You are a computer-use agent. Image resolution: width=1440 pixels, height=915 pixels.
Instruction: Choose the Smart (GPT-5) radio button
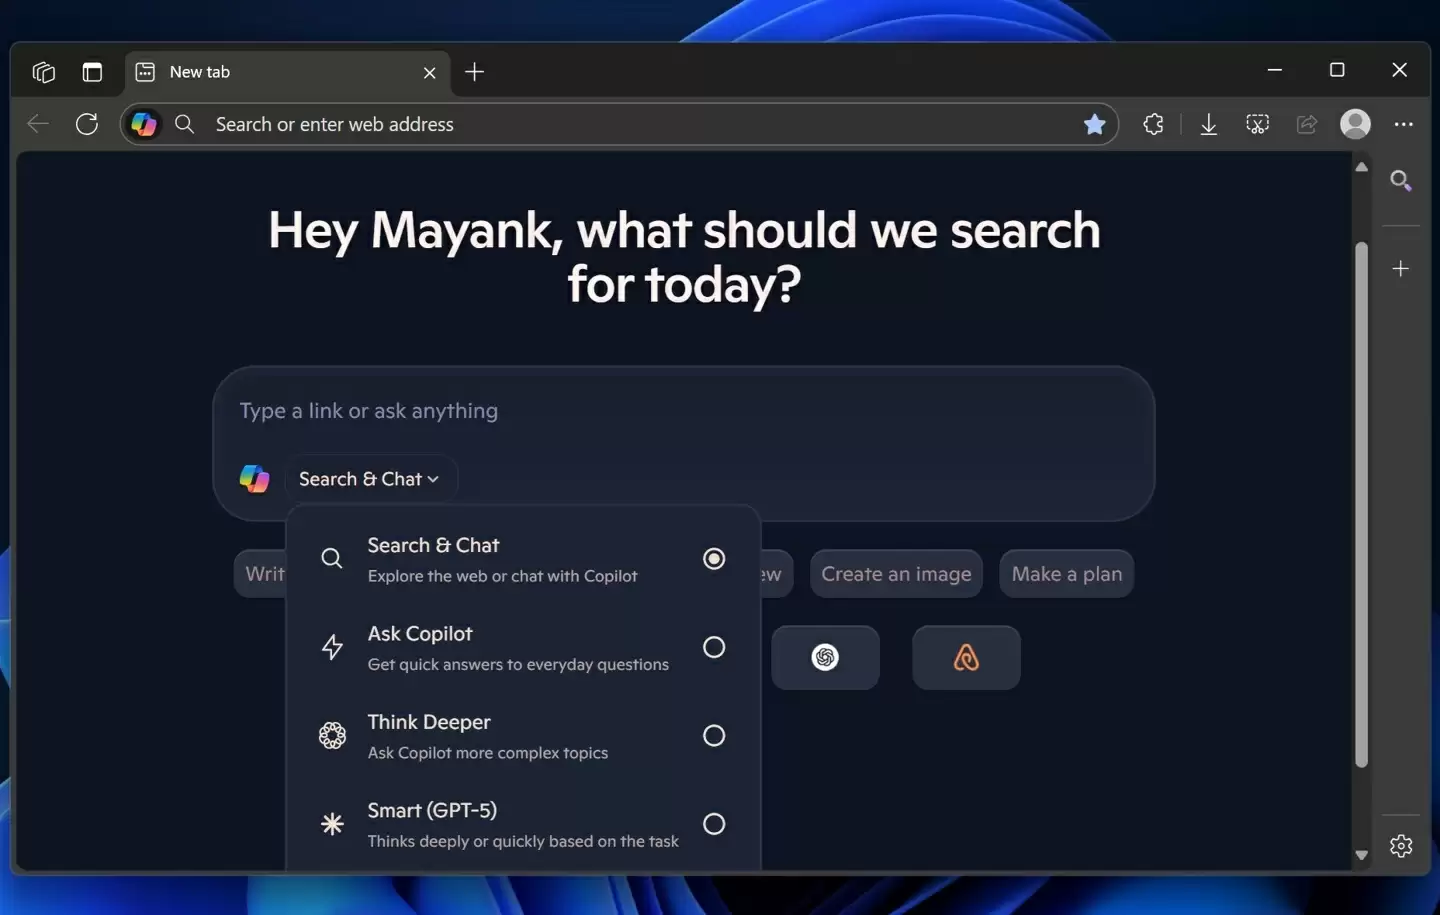click(x=713, y=824)
